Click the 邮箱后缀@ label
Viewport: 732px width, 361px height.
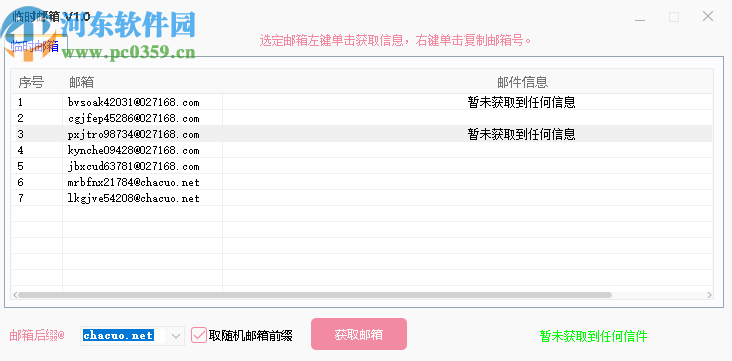[x=37, y=335]
